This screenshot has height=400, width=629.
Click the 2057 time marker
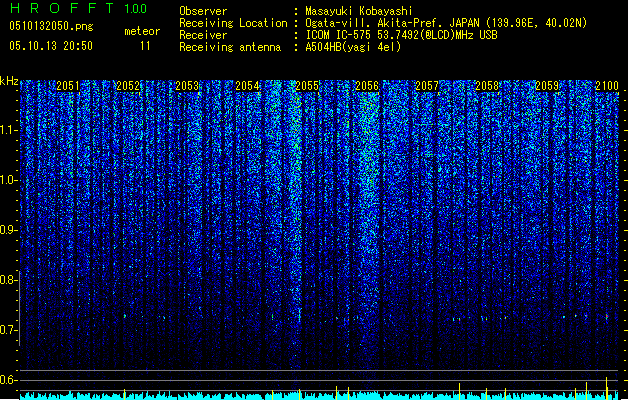pyautogui.click(x=427, y=86)
